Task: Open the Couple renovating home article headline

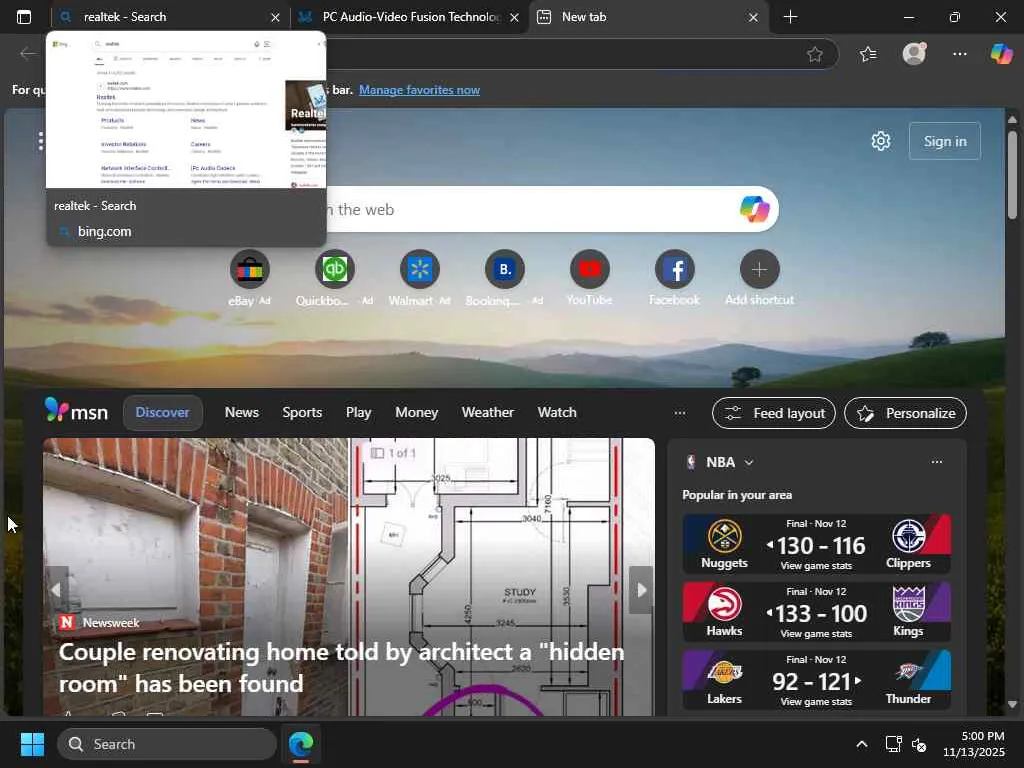Action: click(x=342, y=667)
